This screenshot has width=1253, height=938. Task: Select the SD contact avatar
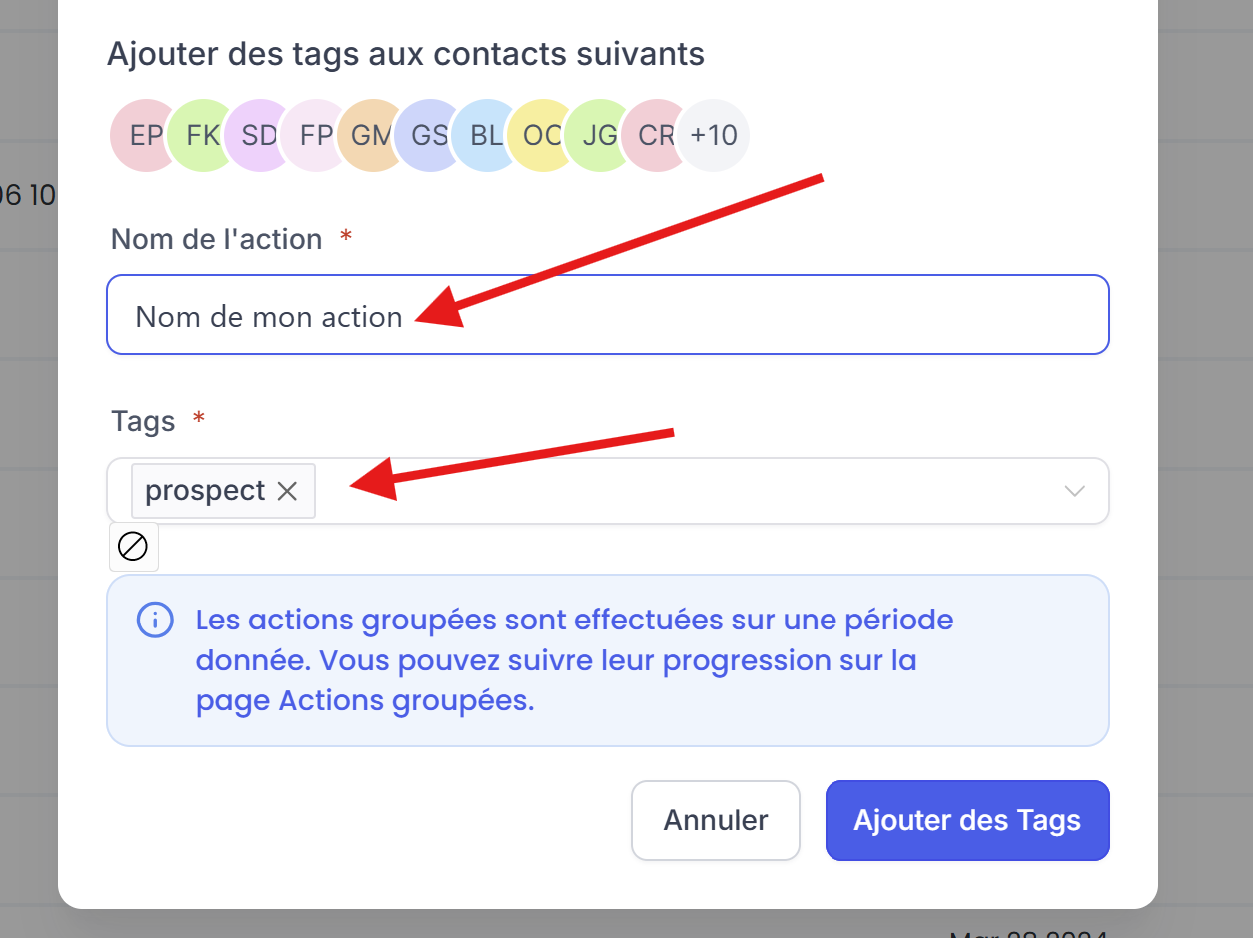(x=257, y=135)
